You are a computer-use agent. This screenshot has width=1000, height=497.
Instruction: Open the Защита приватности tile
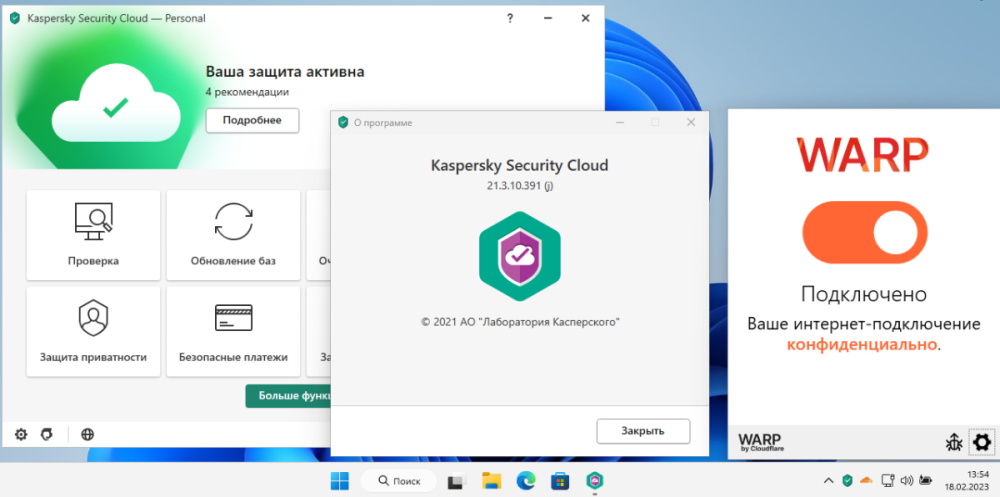tap(93, 331)
